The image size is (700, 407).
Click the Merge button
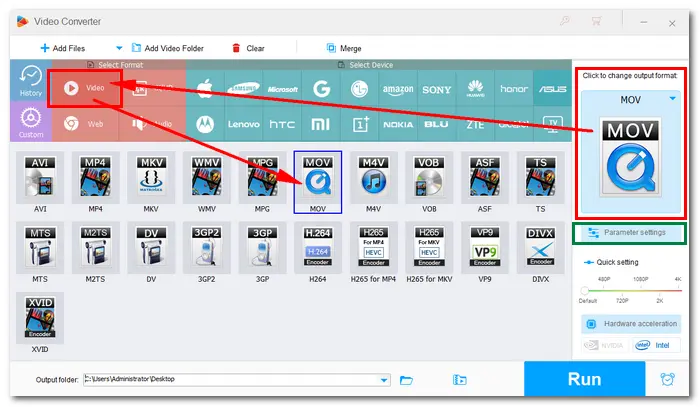click(x=344, y=48)
